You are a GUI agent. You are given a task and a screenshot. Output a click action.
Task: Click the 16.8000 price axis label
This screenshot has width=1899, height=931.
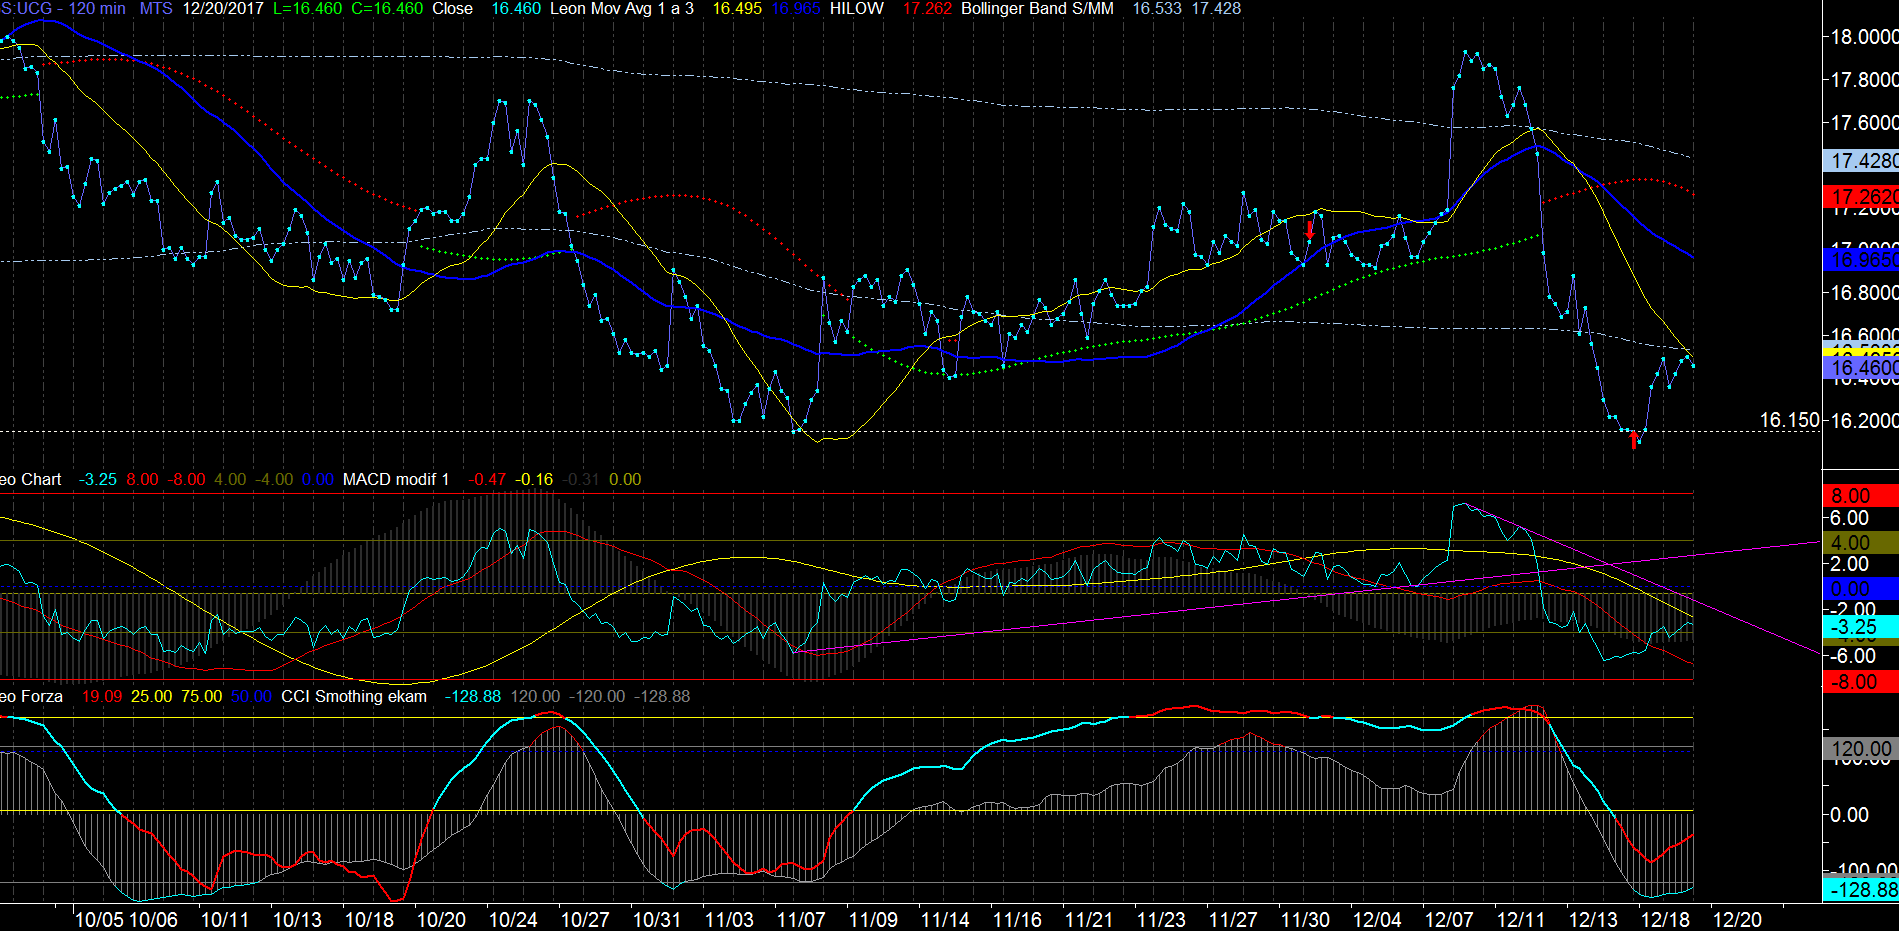[1863, 293]
